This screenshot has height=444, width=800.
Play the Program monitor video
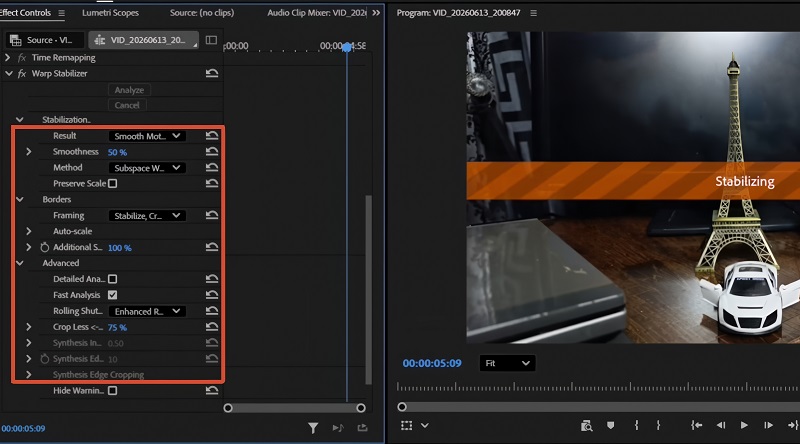(744, 425)
